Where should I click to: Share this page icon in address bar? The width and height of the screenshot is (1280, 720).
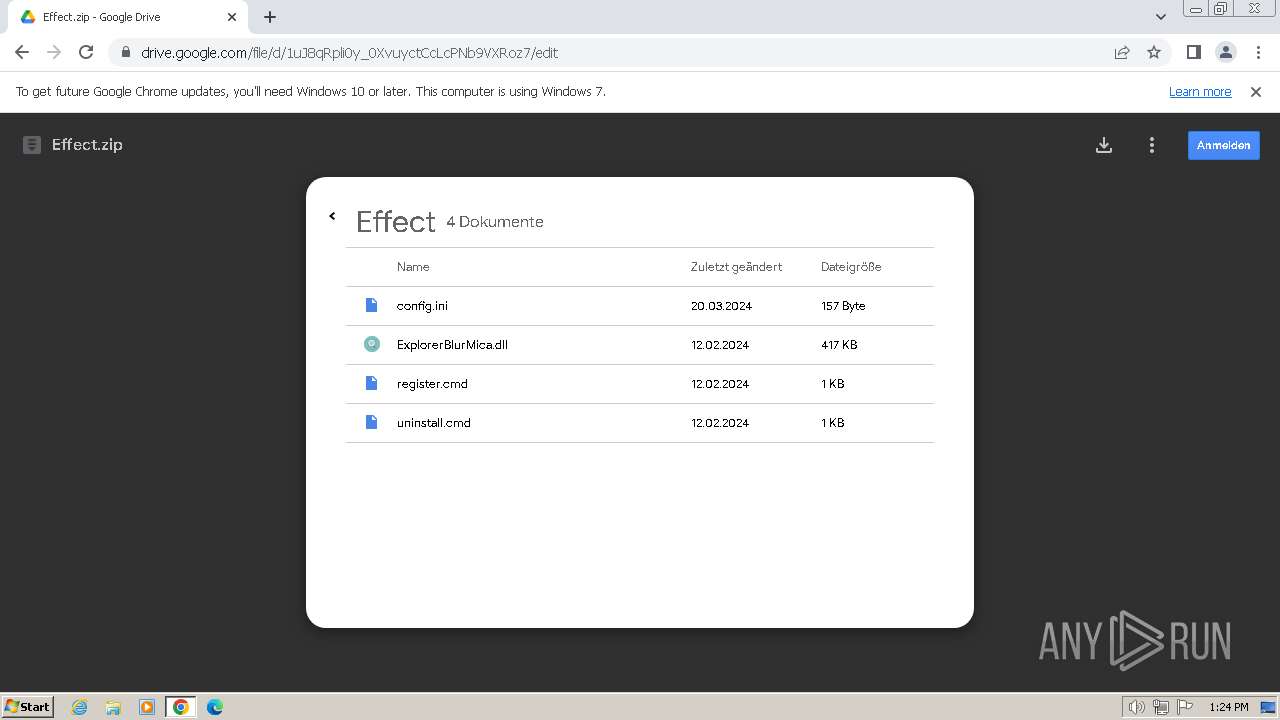tap(1122, 53)
